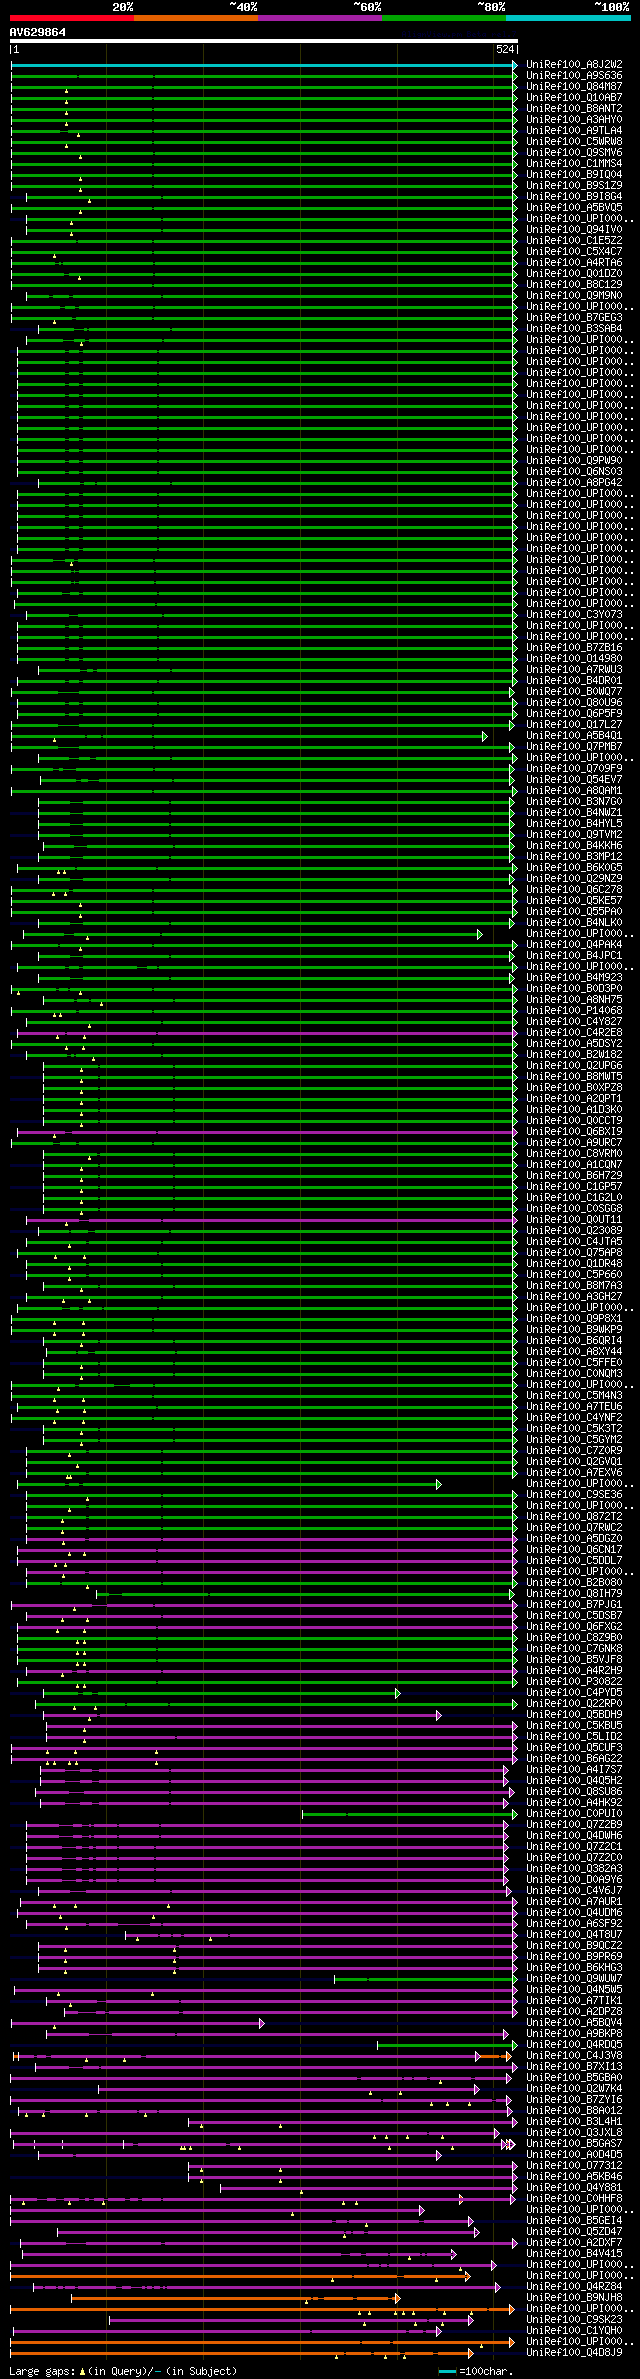
Task: Select the UniRef100_Q382A3 label
Action: coord(574,1869)
